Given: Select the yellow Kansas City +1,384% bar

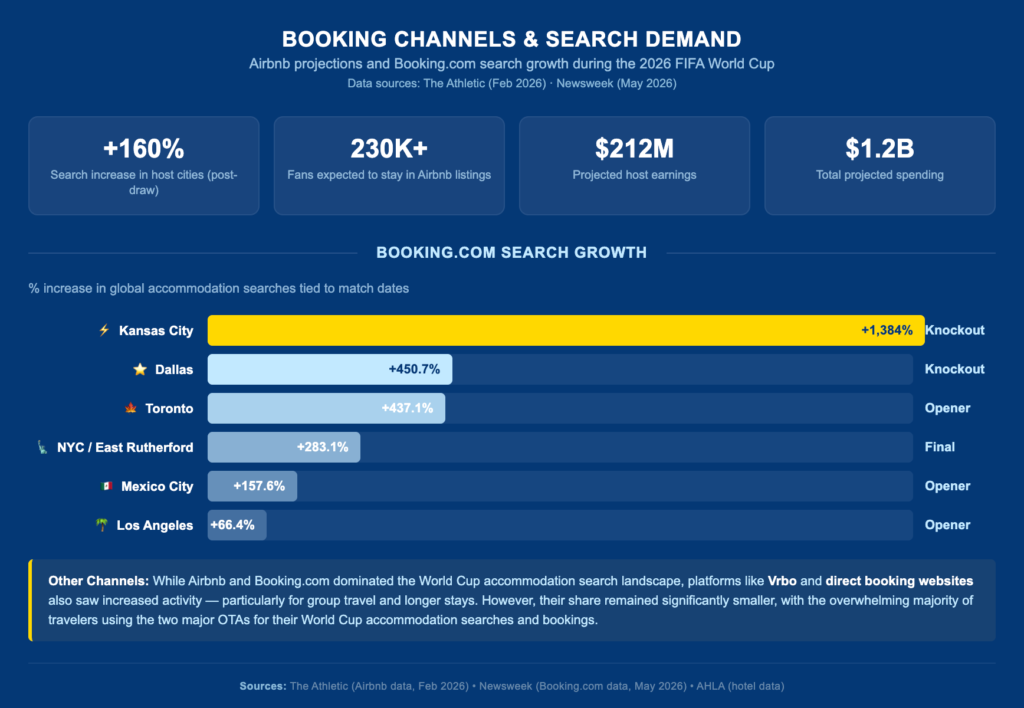Looking at the screenshot, I should [x=566, y=330].
